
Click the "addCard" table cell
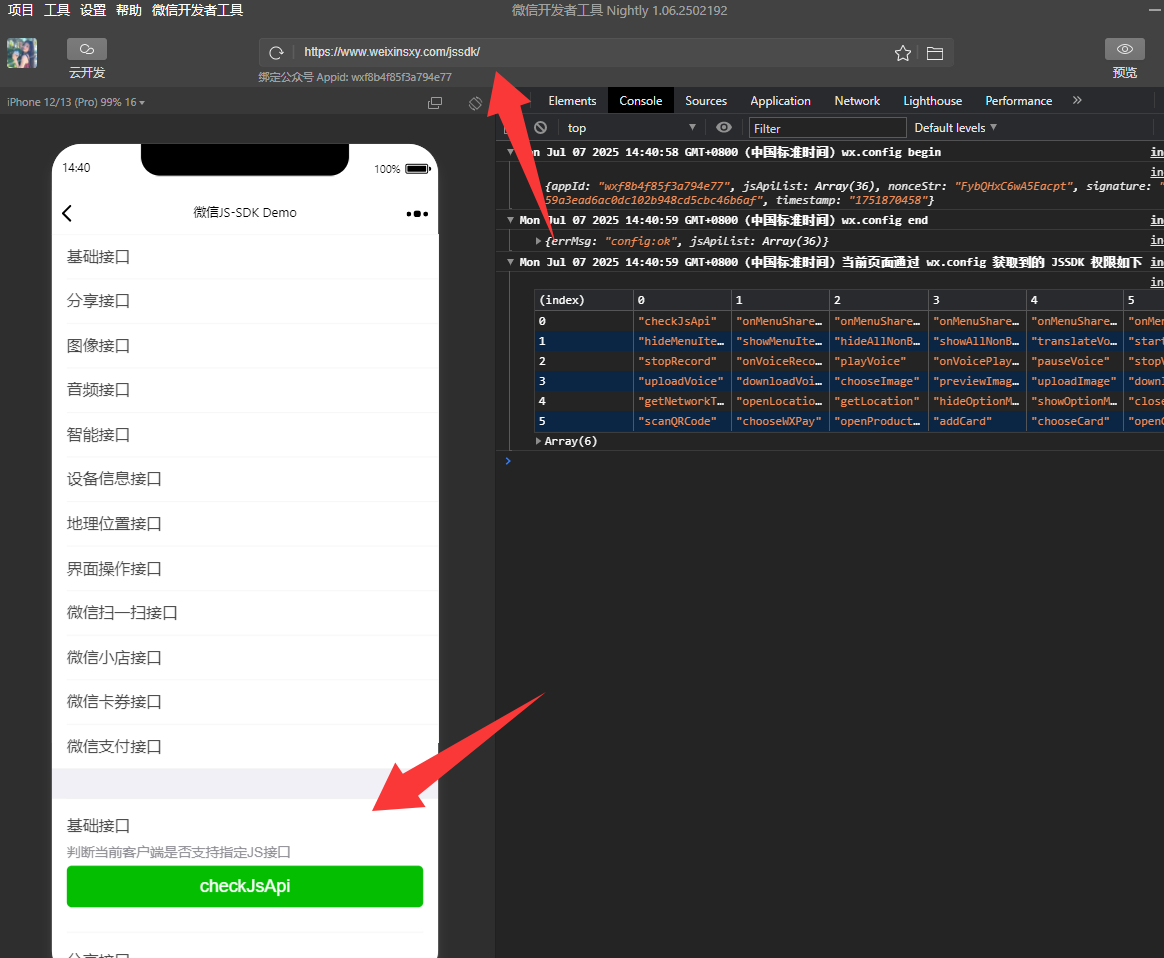pos(977,421)
